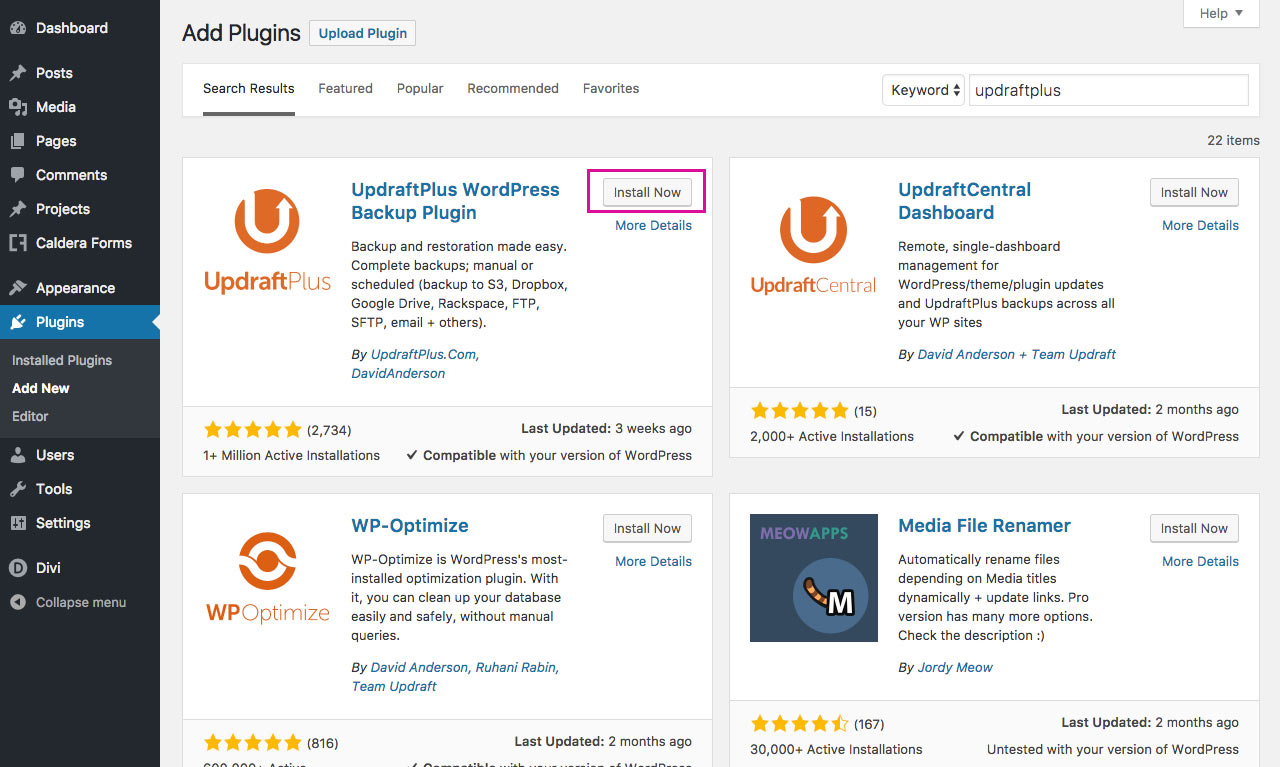Click the Settings sliders icon
Viewport: 1280px width, 767px height.
coord(18,523)
